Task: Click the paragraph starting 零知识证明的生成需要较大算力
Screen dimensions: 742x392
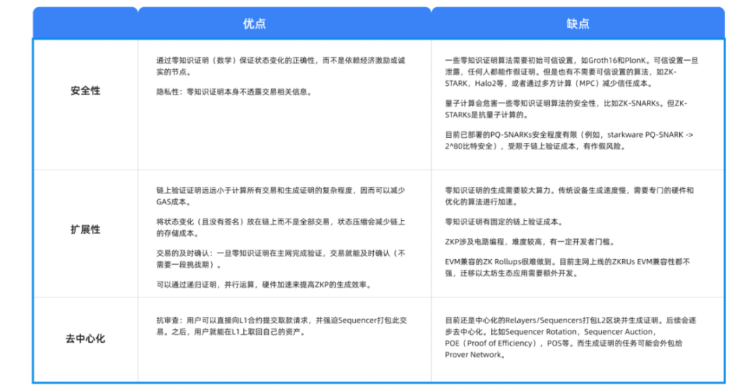Action: pyautogui.click(x=569, y=196)
